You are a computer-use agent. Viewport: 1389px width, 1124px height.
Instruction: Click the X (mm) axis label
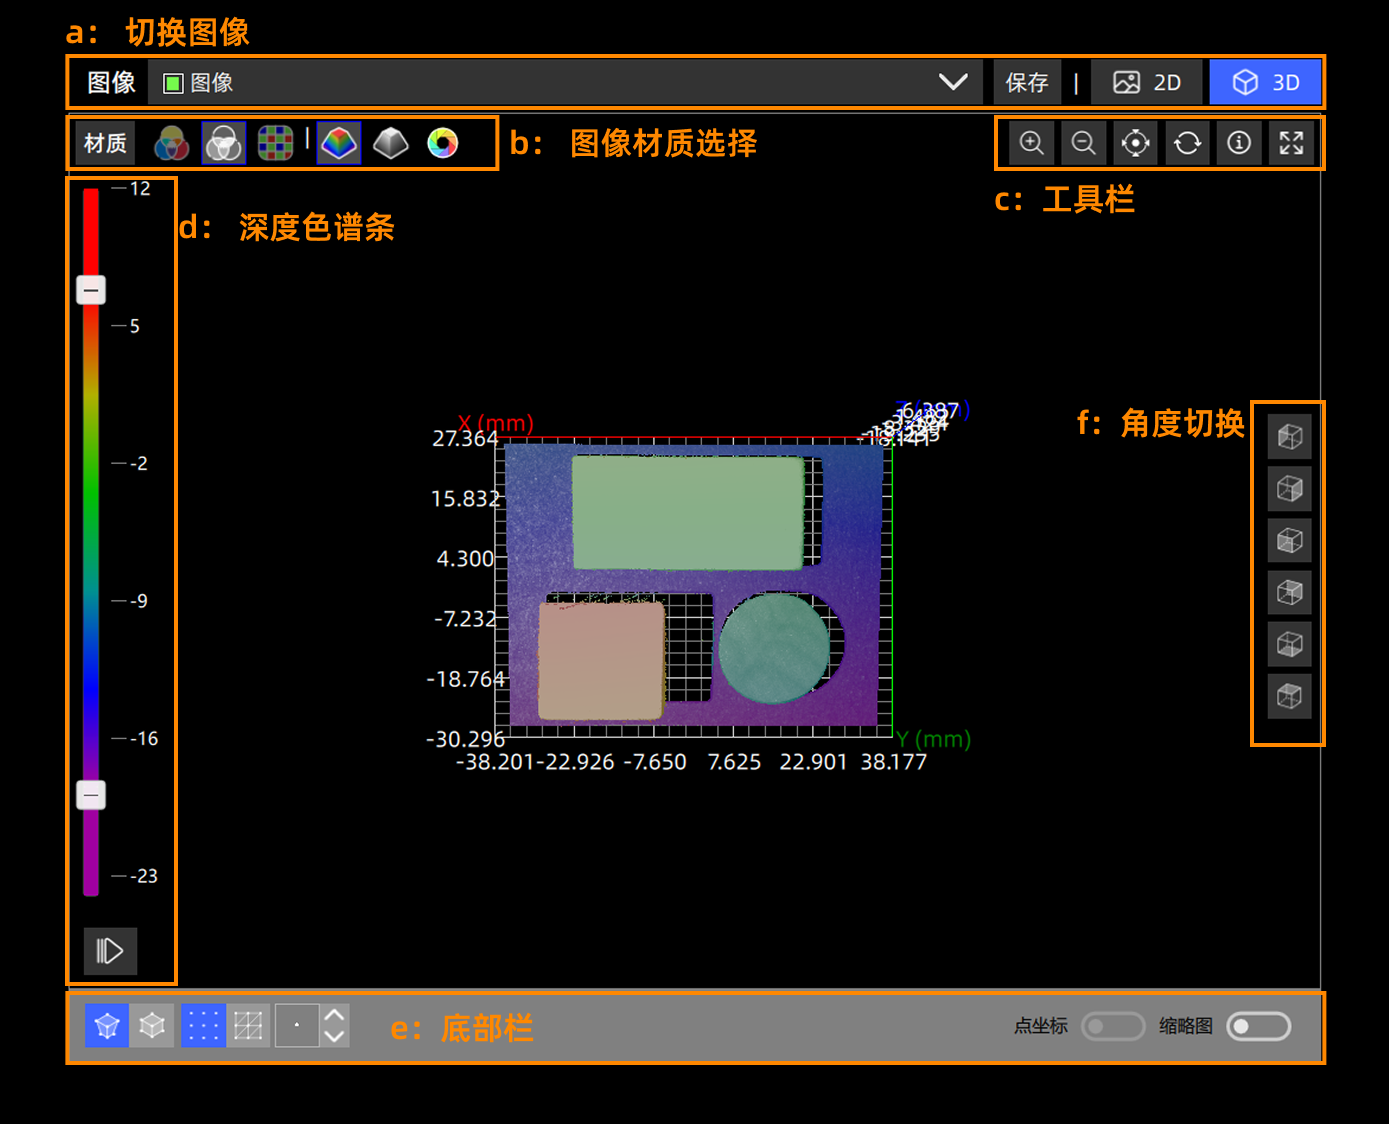coord(496,423)
